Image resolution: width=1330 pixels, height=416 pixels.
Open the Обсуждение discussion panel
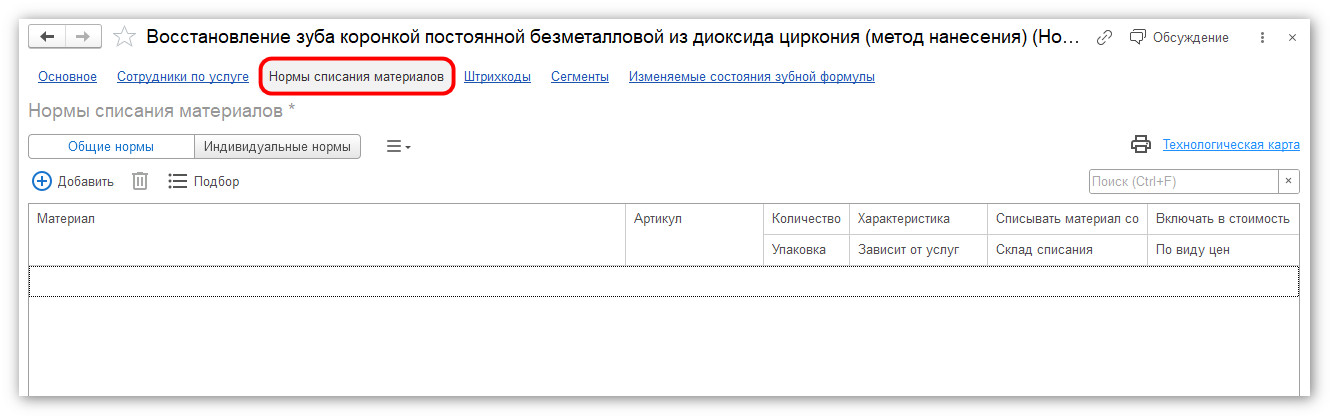[1179, 37]
